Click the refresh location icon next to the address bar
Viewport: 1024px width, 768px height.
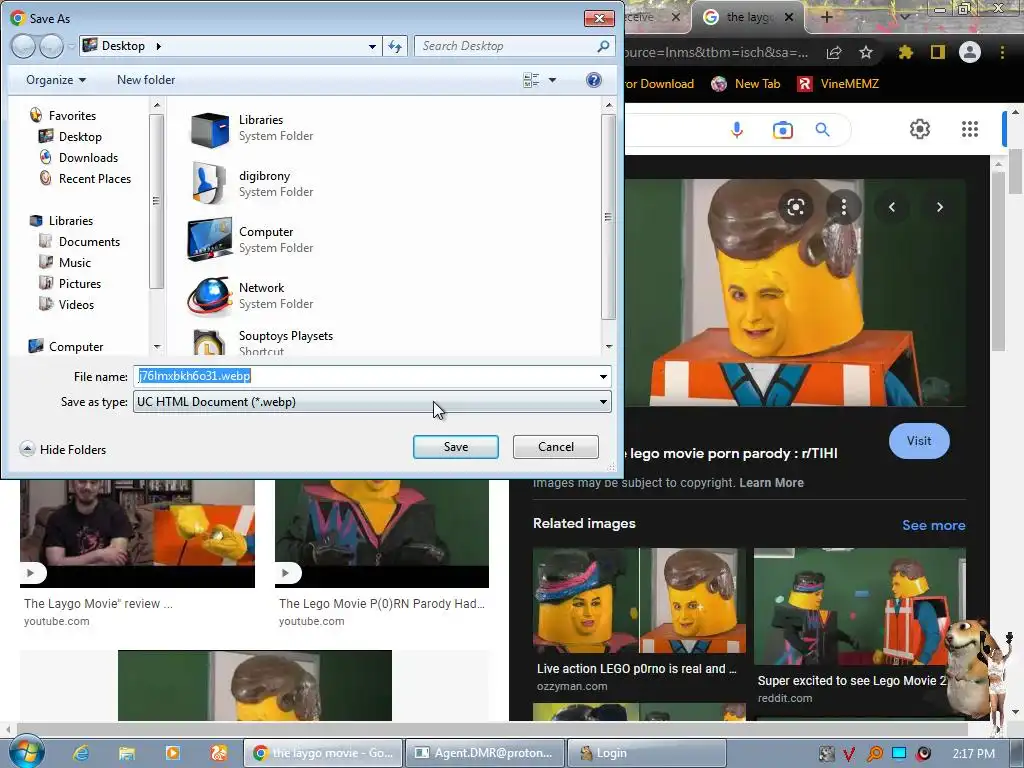point(395,46)
